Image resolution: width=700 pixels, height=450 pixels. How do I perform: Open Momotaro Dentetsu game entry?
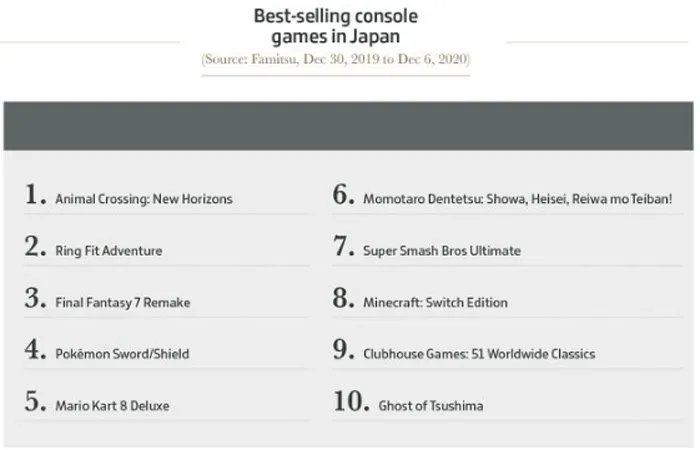coord(517,199)
